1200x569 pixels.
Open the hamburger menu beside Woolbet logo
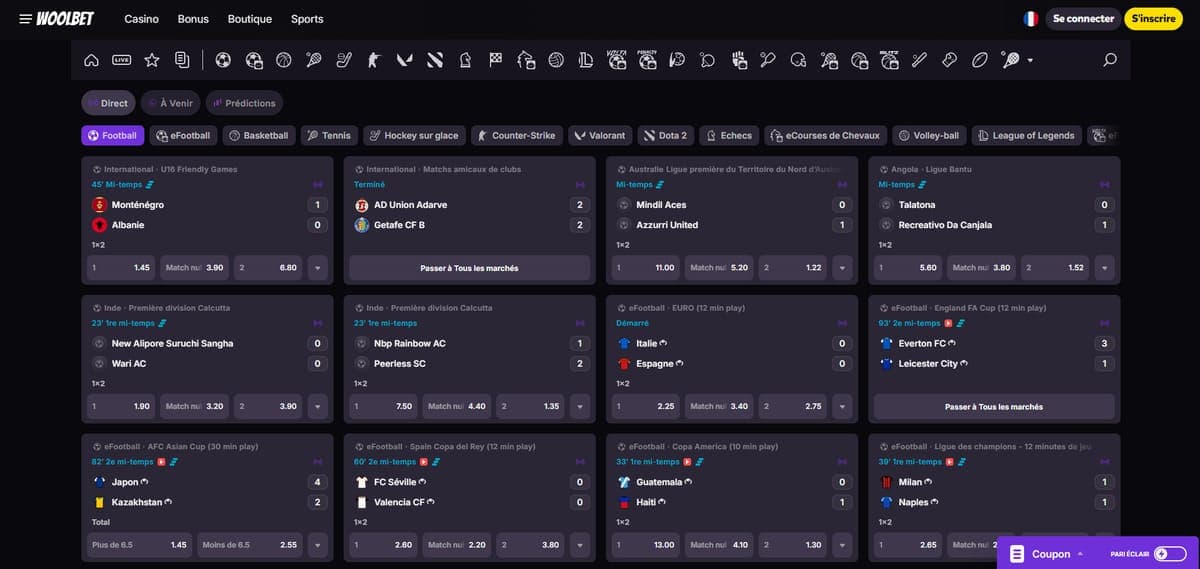coord(25,19)
